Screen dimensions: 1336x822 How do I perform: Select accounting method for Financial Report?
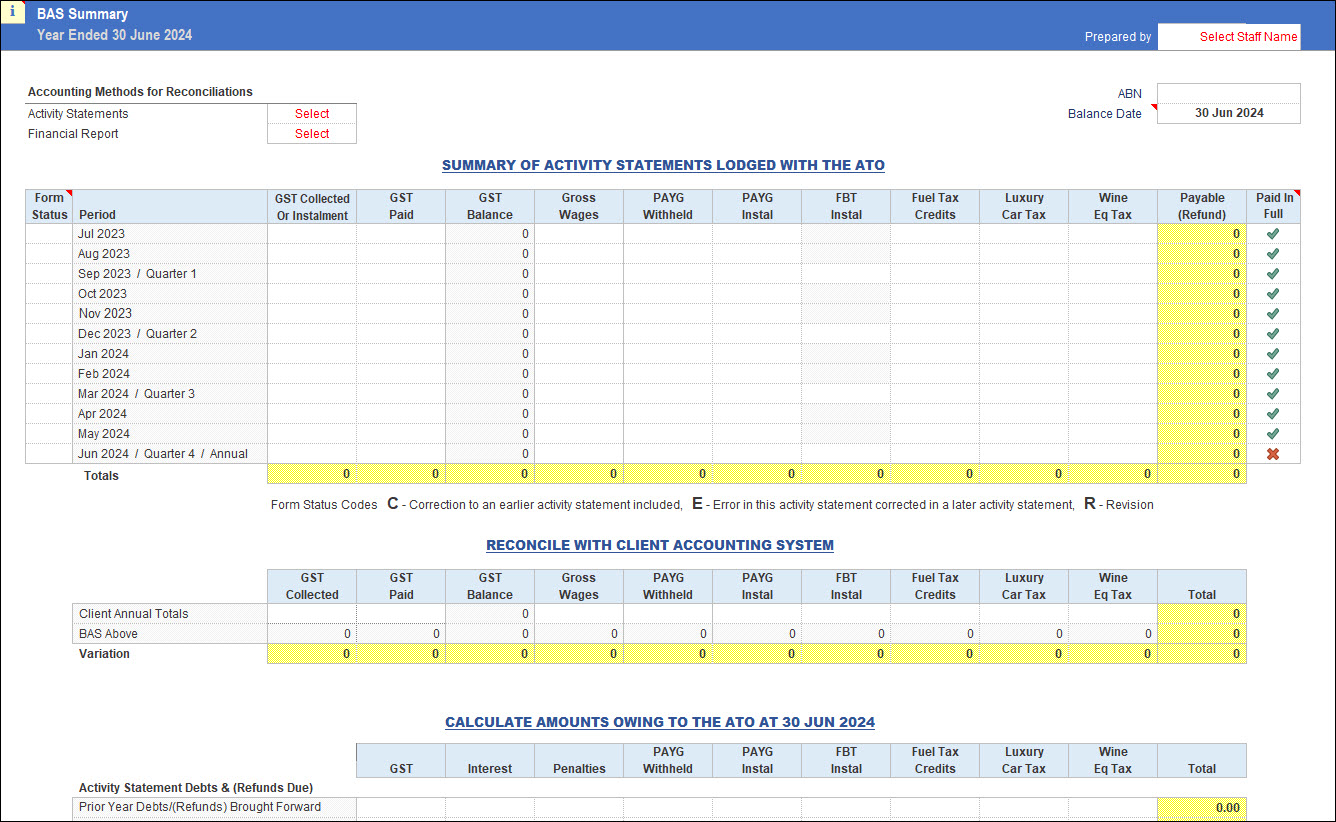click(312, 134)
